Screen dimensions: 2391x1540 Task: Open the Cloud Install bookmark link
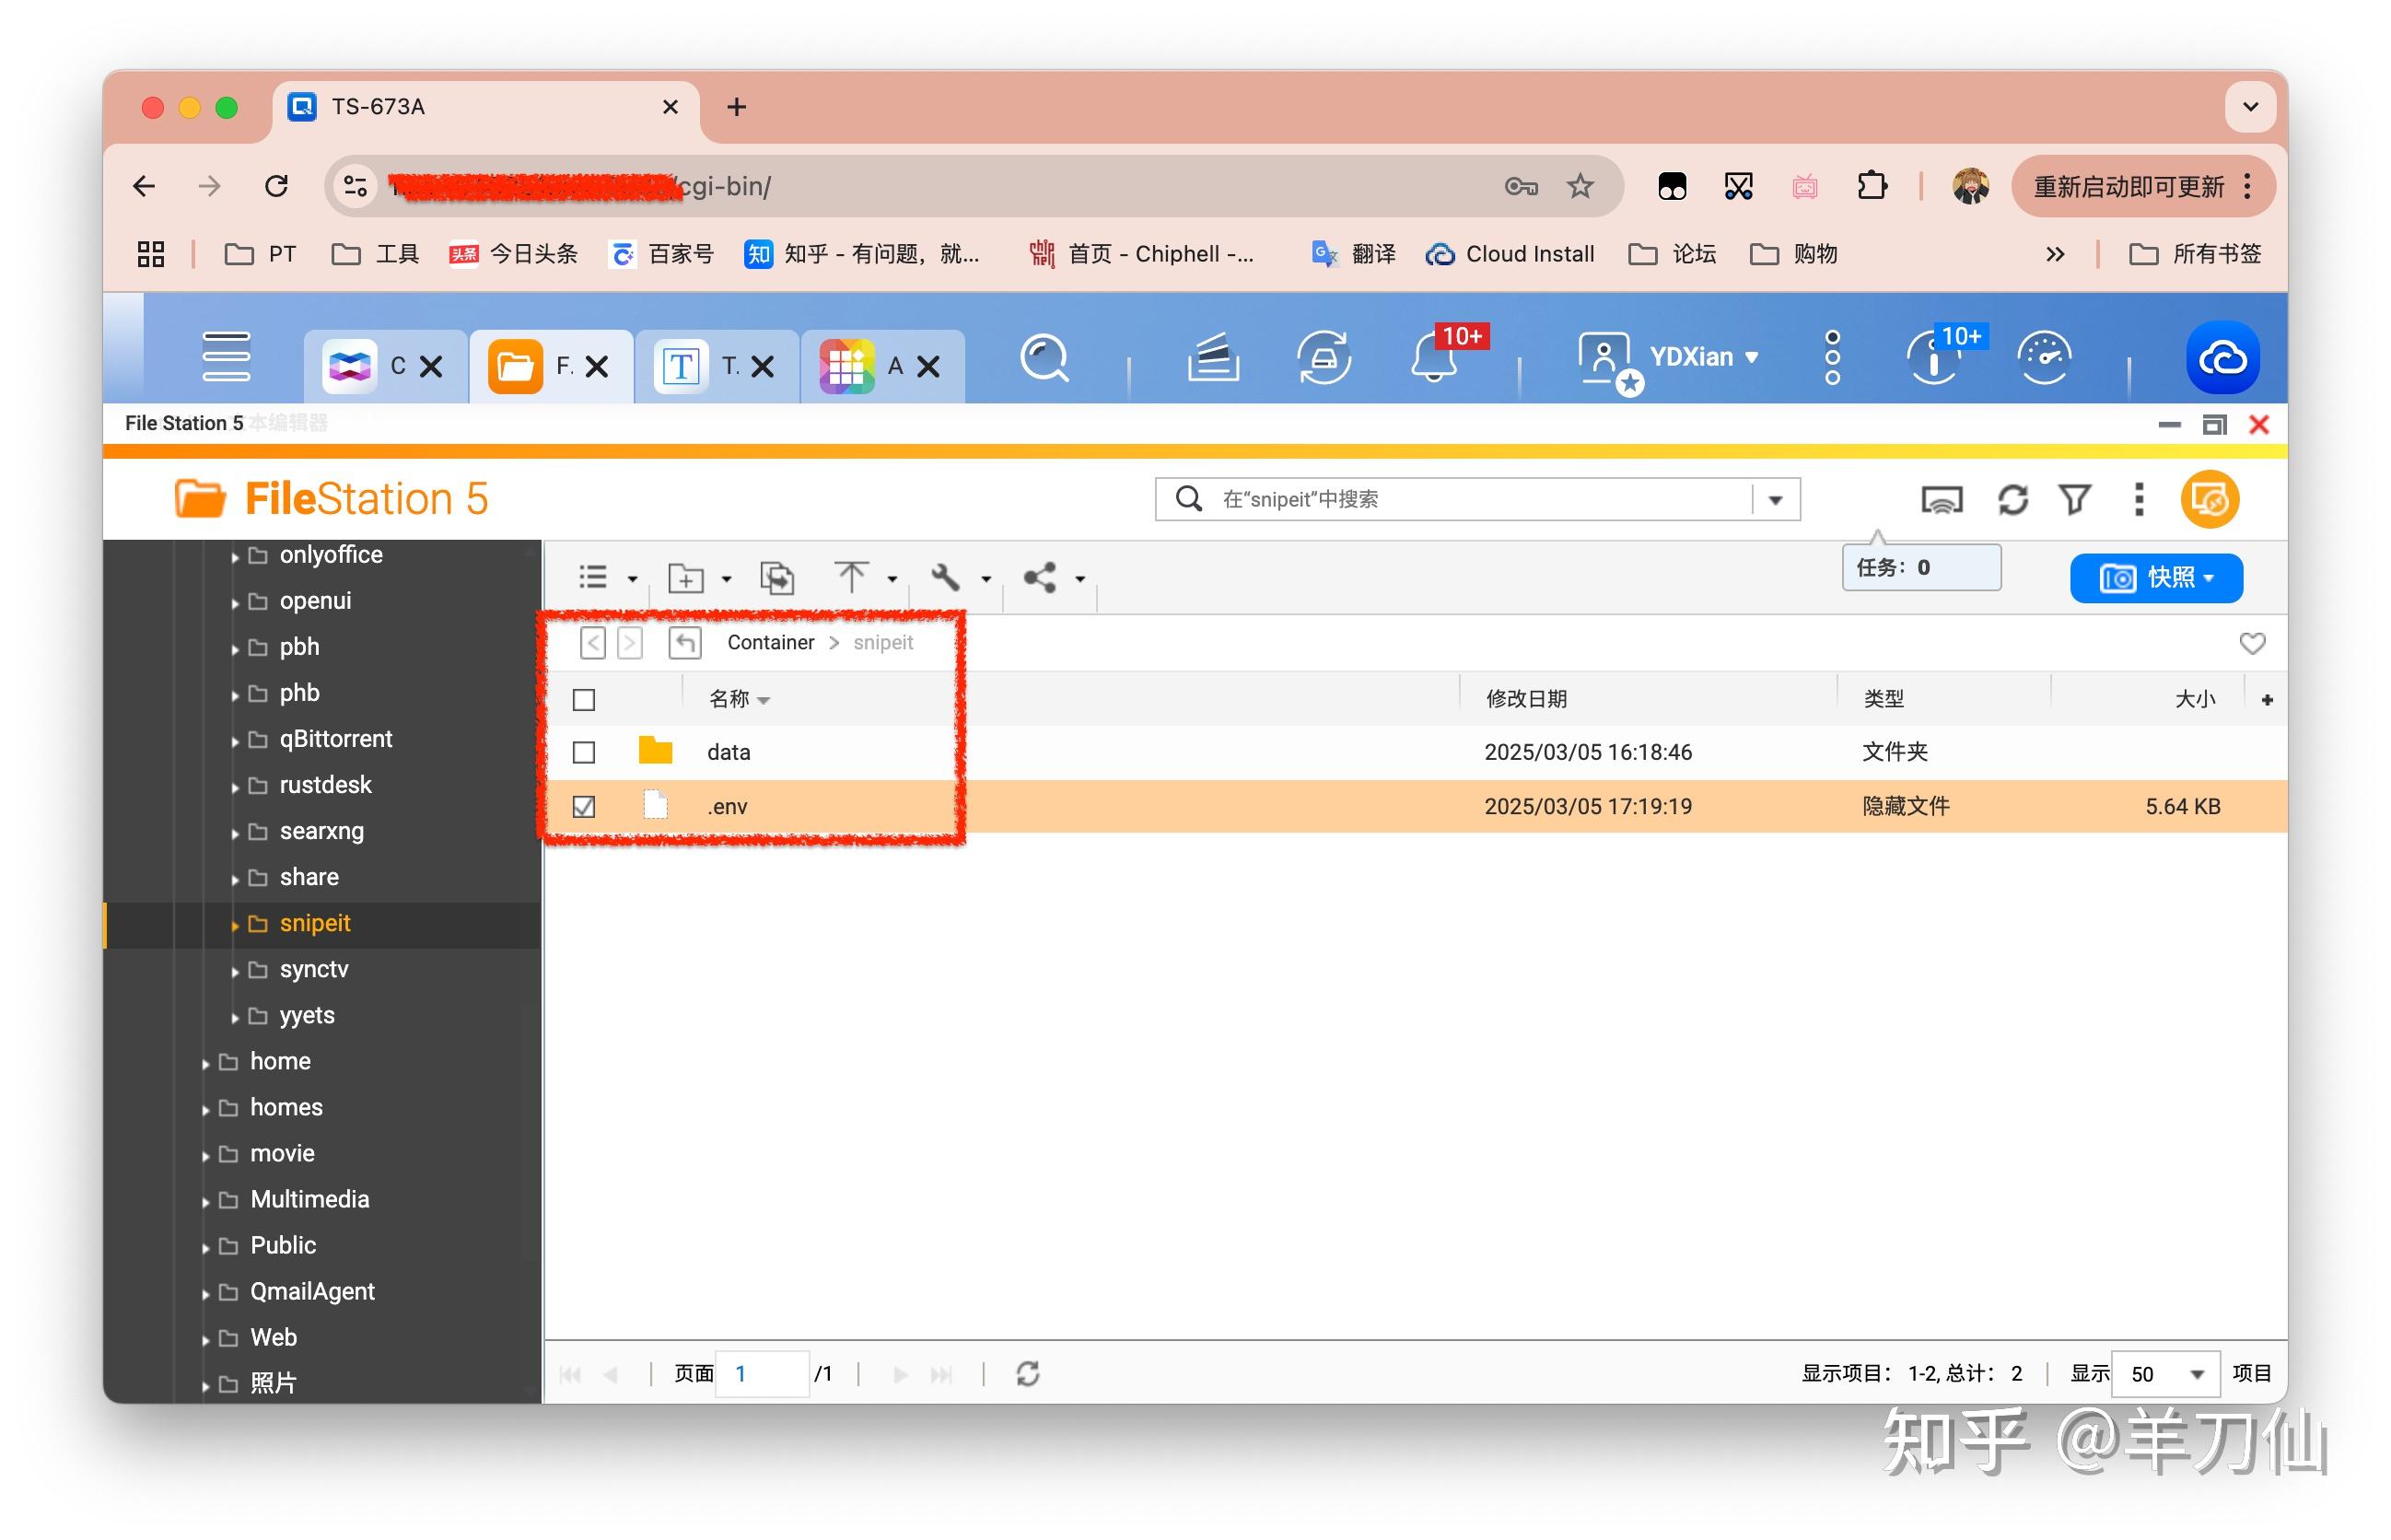(1510, 254)
